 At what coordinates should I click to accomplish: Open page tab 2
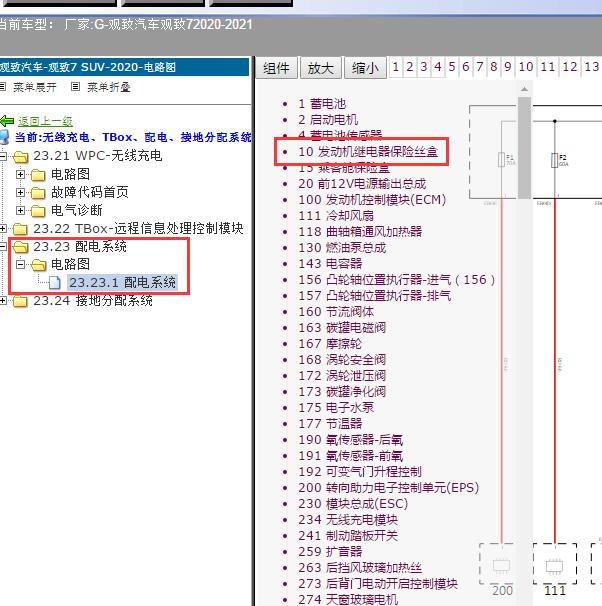click(x=410, y=67)
